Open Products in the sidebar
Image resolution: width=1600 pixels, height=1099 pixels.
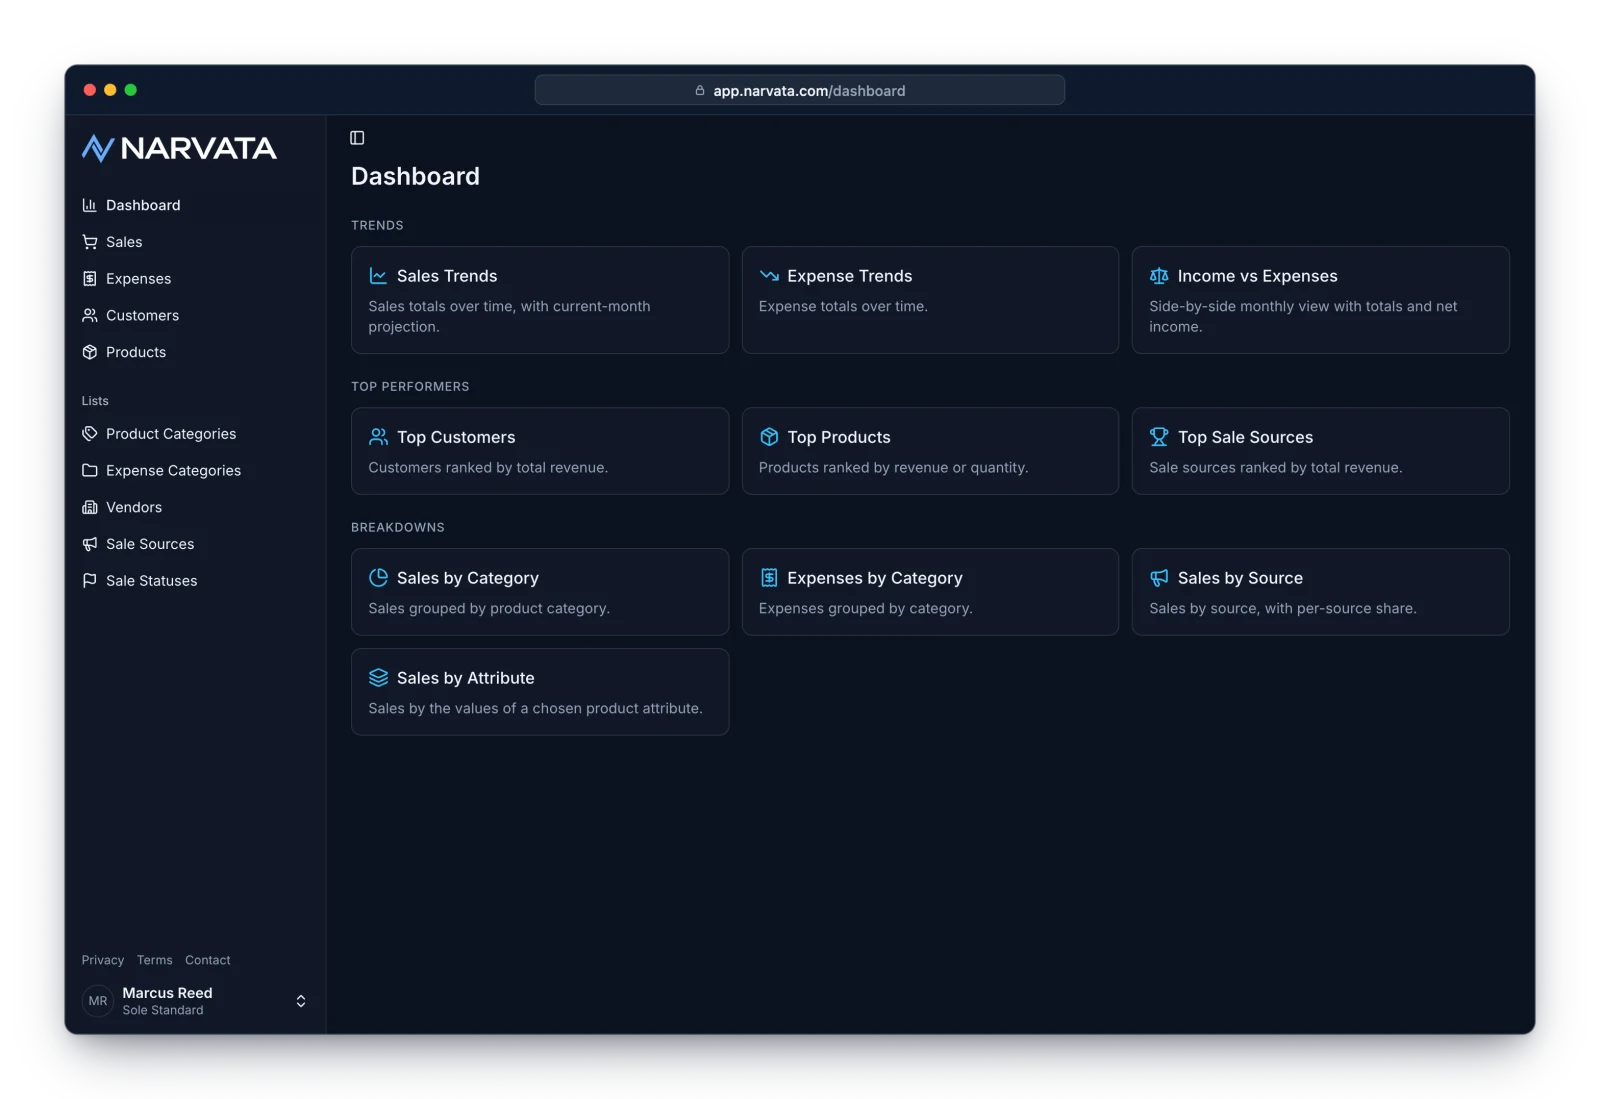(x=195, y=352)
